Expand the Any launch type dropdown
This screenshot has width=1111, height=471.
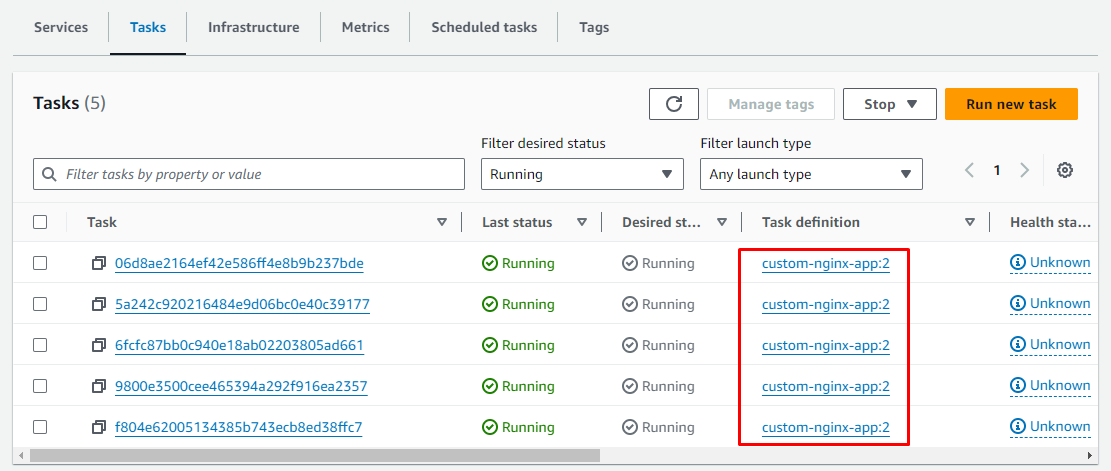810,174
